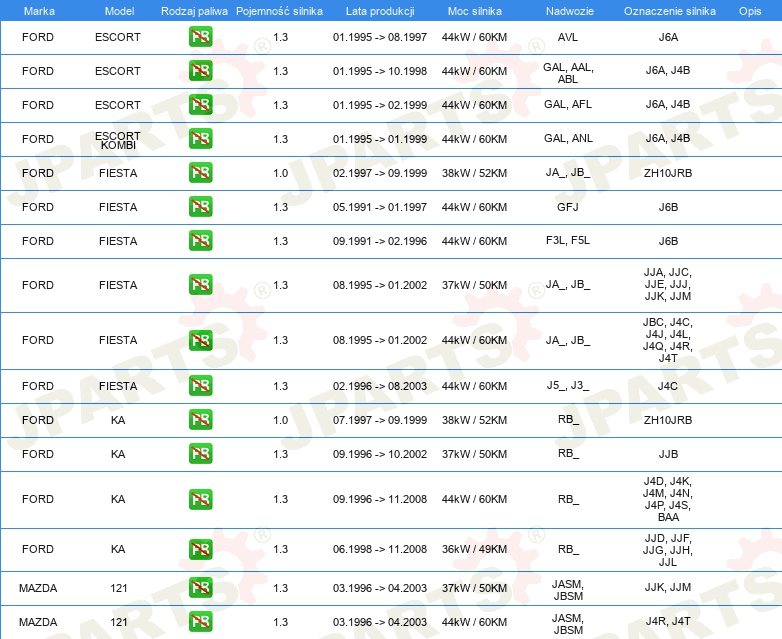
Task: Click the Rodzaj paliwa column header
Action: pos(194,11)
